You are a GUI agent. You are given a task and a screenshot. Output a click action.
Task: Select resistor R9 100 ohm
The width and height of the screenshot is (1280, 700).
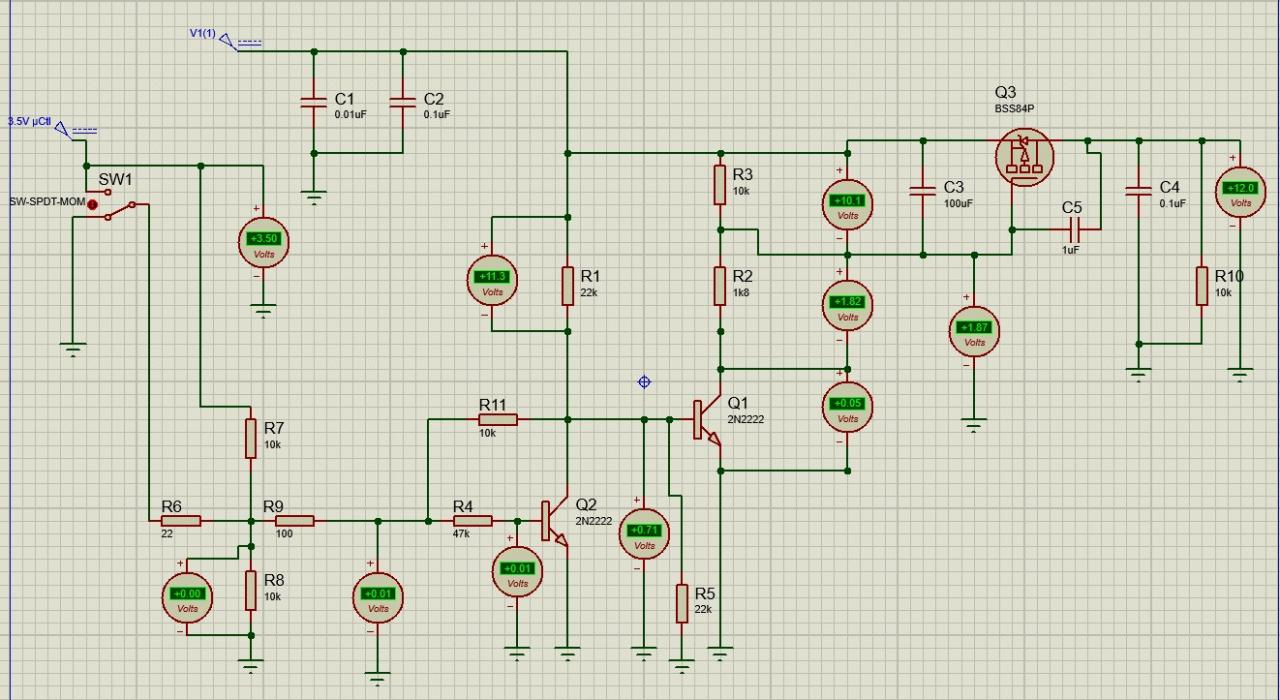(295, 521)
